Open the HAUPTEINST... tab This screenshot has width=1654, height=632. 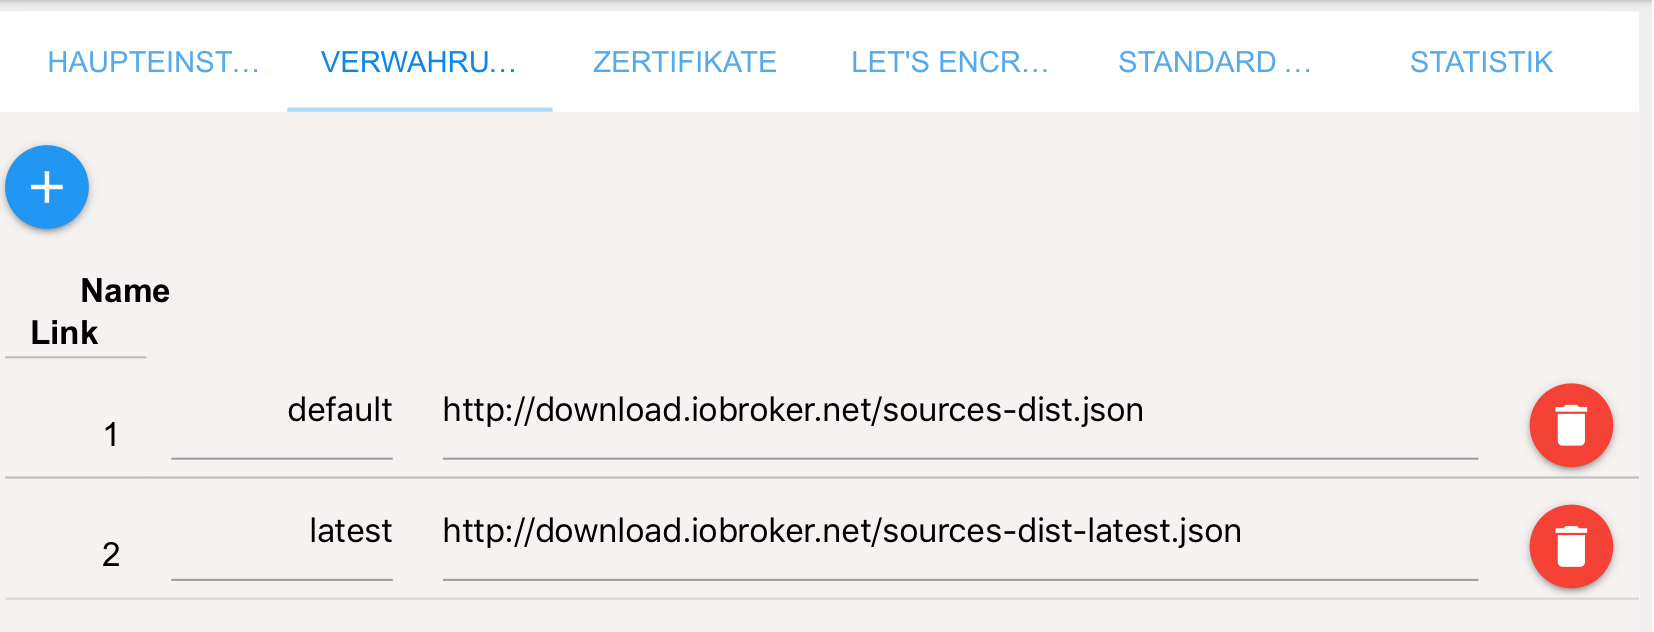point(154,62)
